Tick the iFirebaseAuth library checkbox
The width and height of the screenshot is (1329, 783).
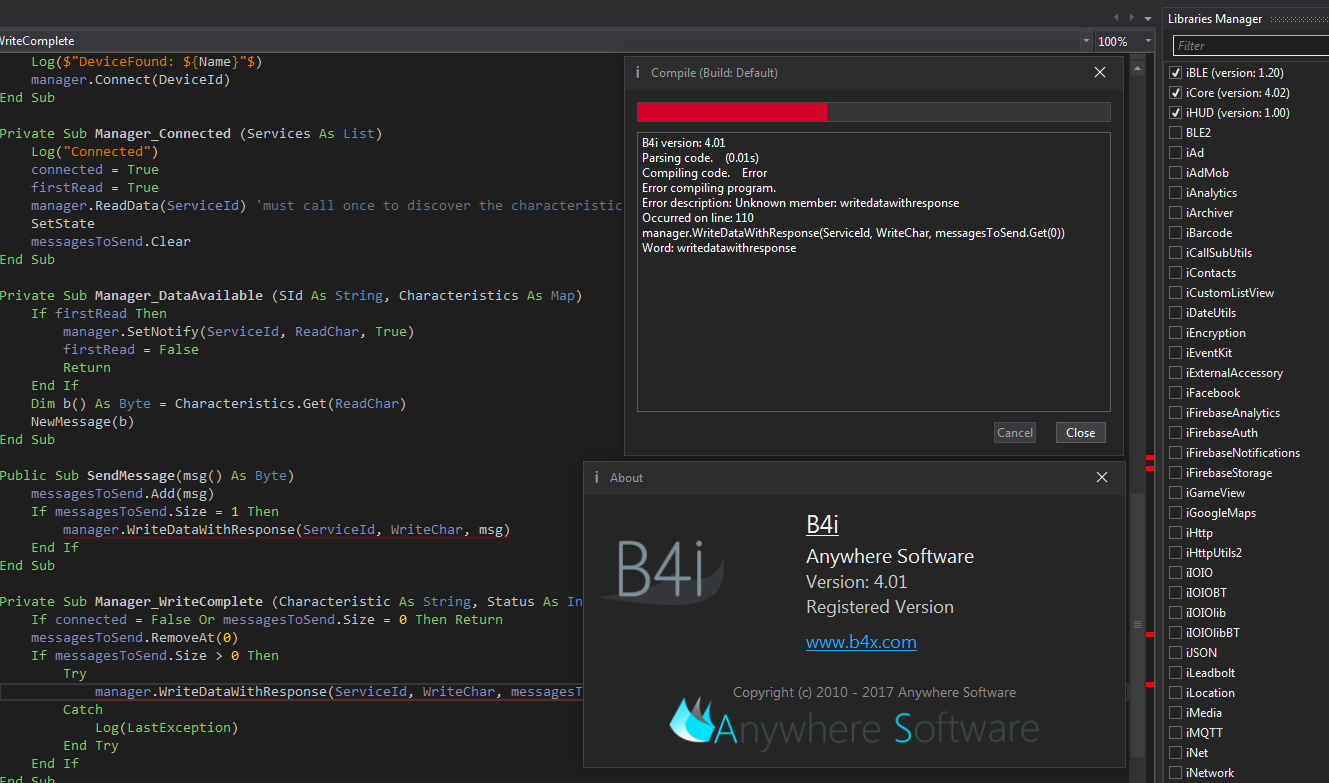(x=1177, y=433)
